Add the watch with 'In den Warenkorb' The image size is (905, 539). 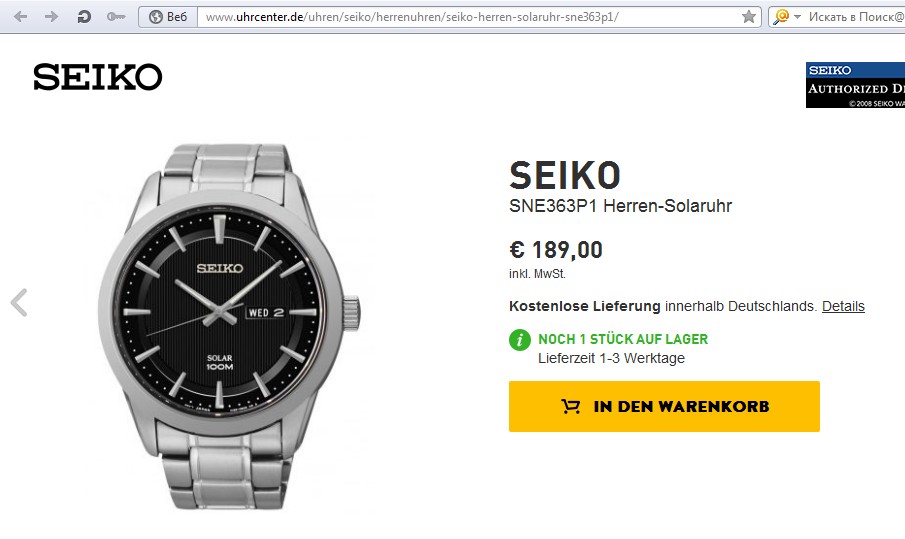point(664,406)
